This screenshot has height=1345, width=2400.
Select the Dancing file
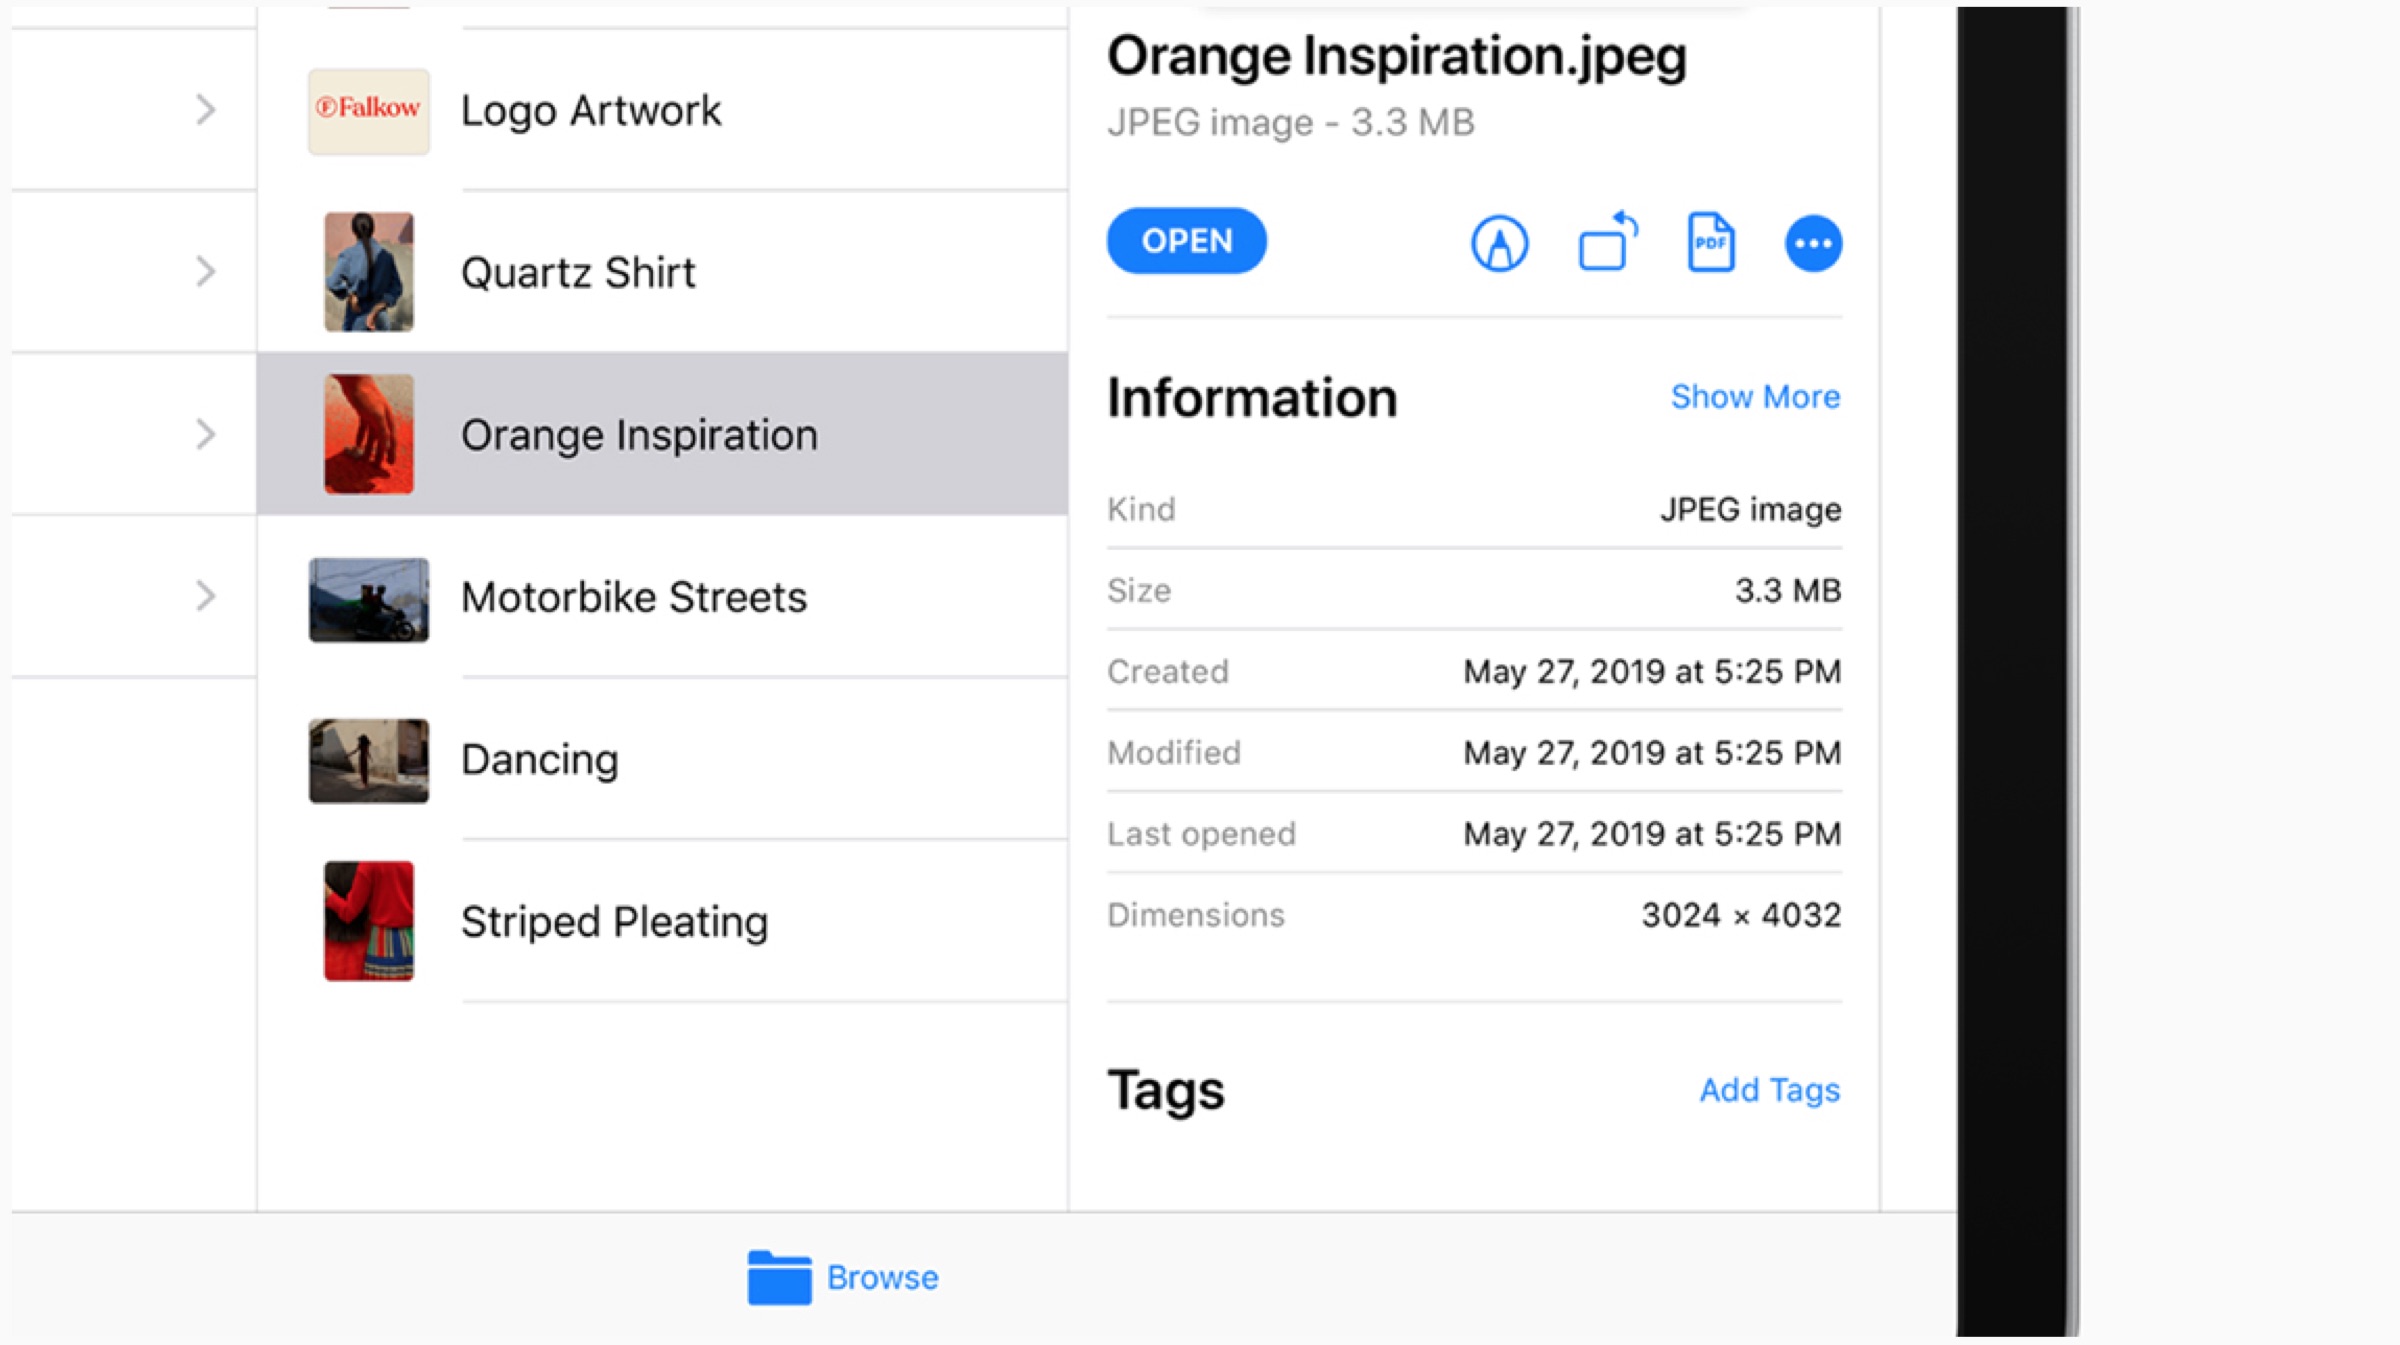click(540, 760)
